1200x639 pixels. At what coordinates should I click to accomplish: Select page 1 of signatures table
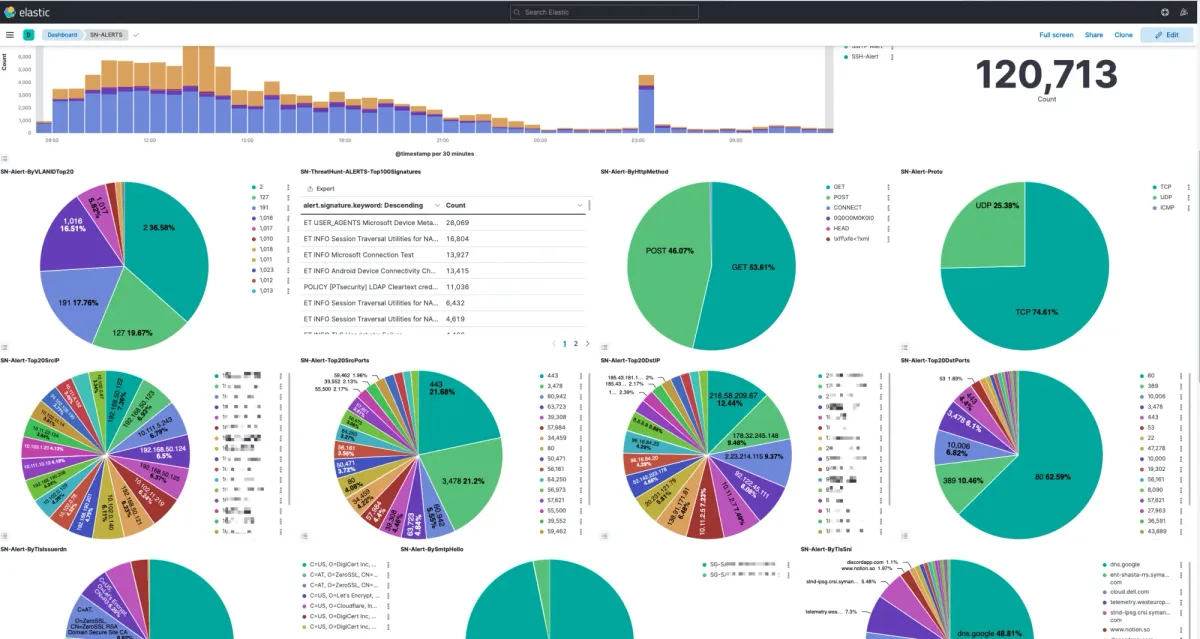[x=564, y=343]
